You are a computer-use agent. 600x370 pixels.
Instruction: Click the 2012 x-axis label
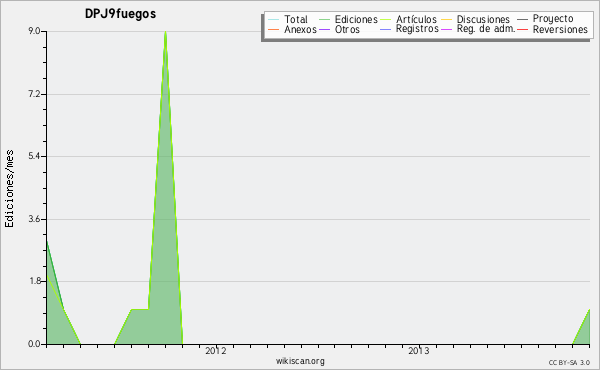click(216, 351)
